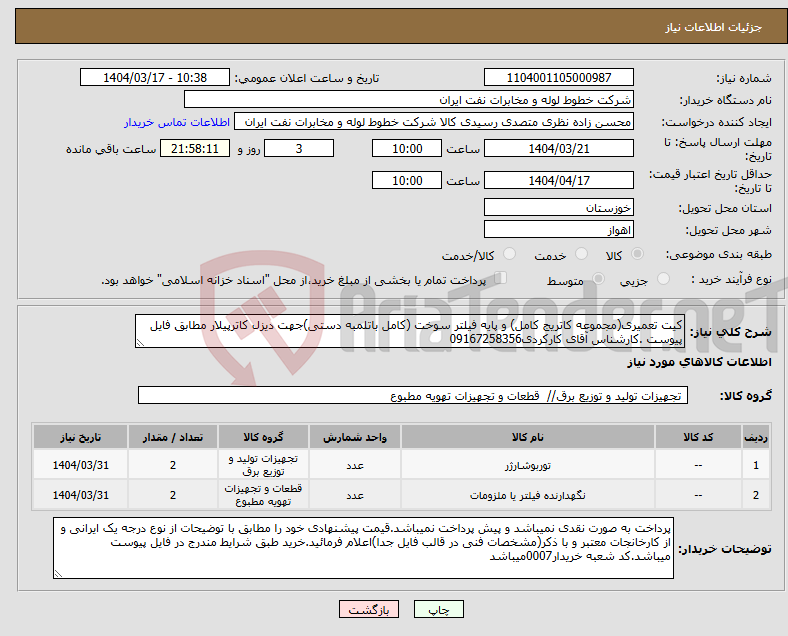Image resolution: width=788 pixels, height=636 pixels.
Task: Click the city field اهواز
Action: [x=558, y=229]
